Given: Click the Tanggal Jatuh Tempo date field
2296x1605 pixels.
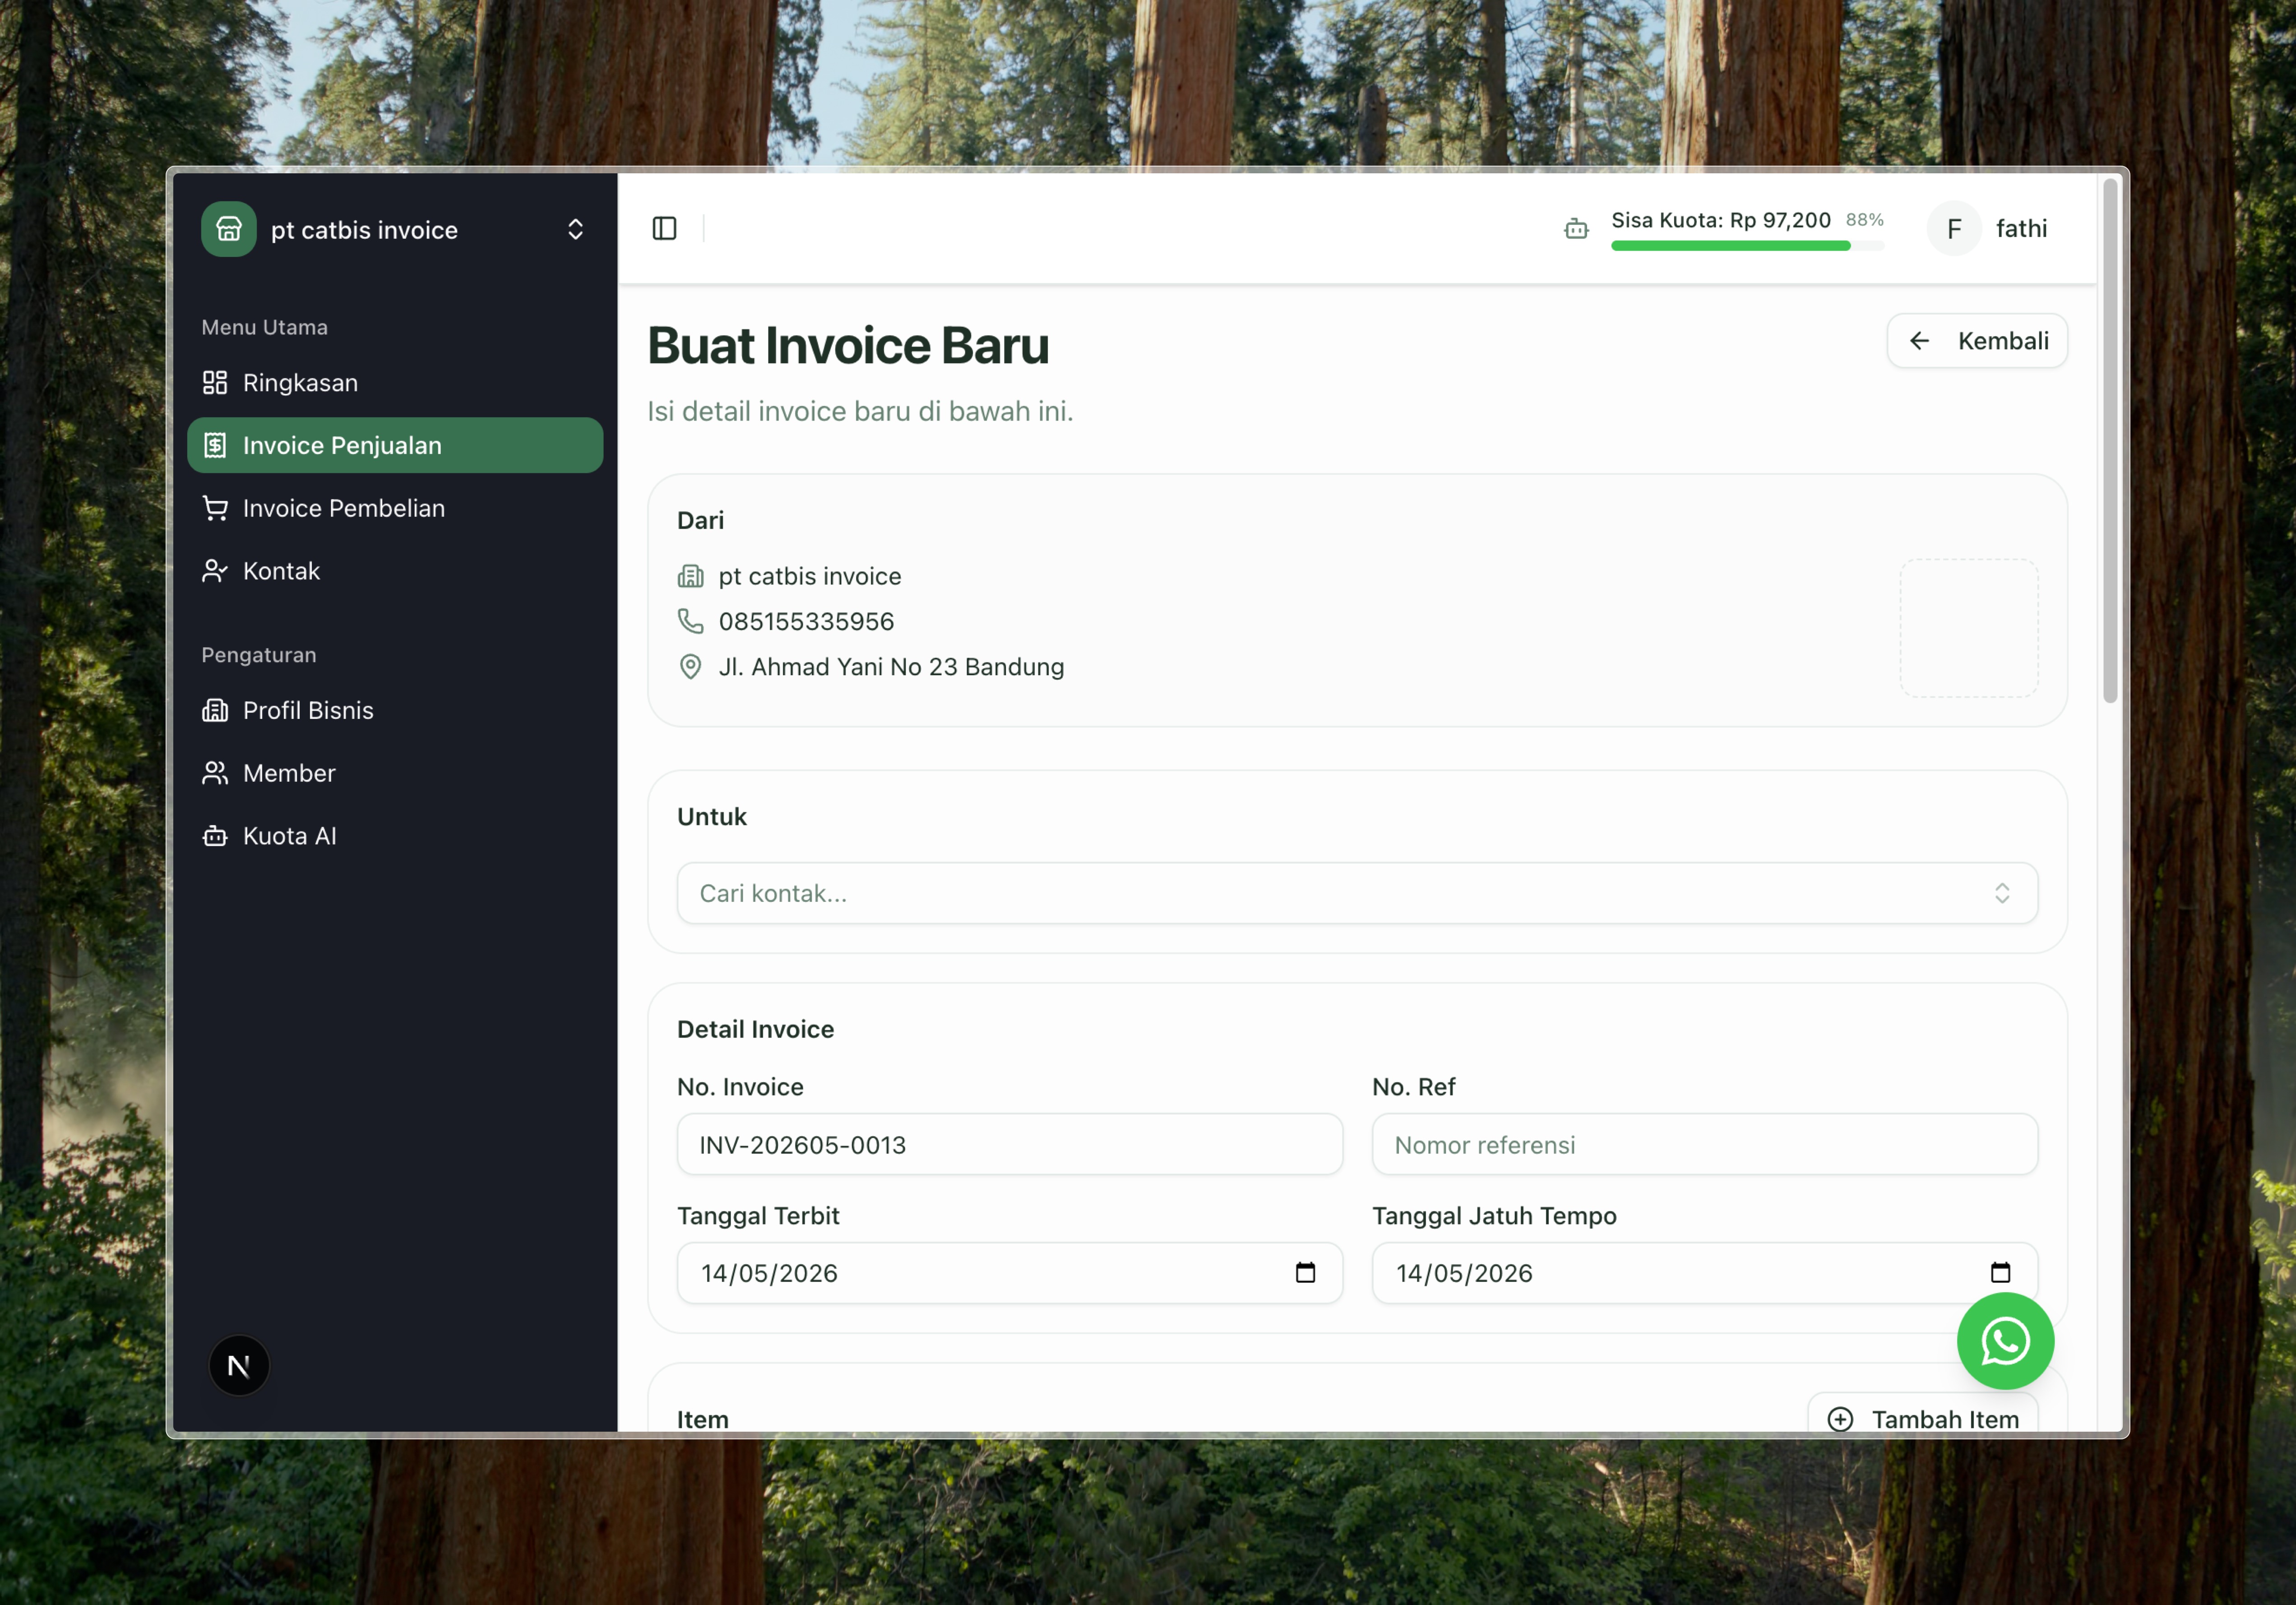Looking at the screenshot, I should point(1704,1273).
